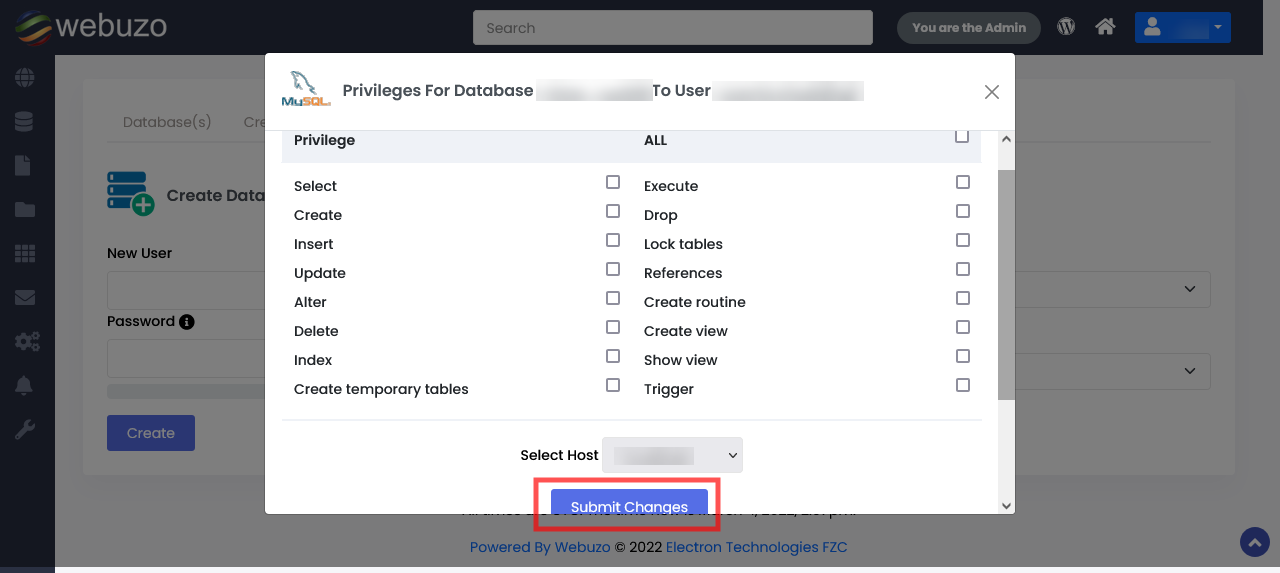Check the ALL privileges checkbox

(962, 137)
